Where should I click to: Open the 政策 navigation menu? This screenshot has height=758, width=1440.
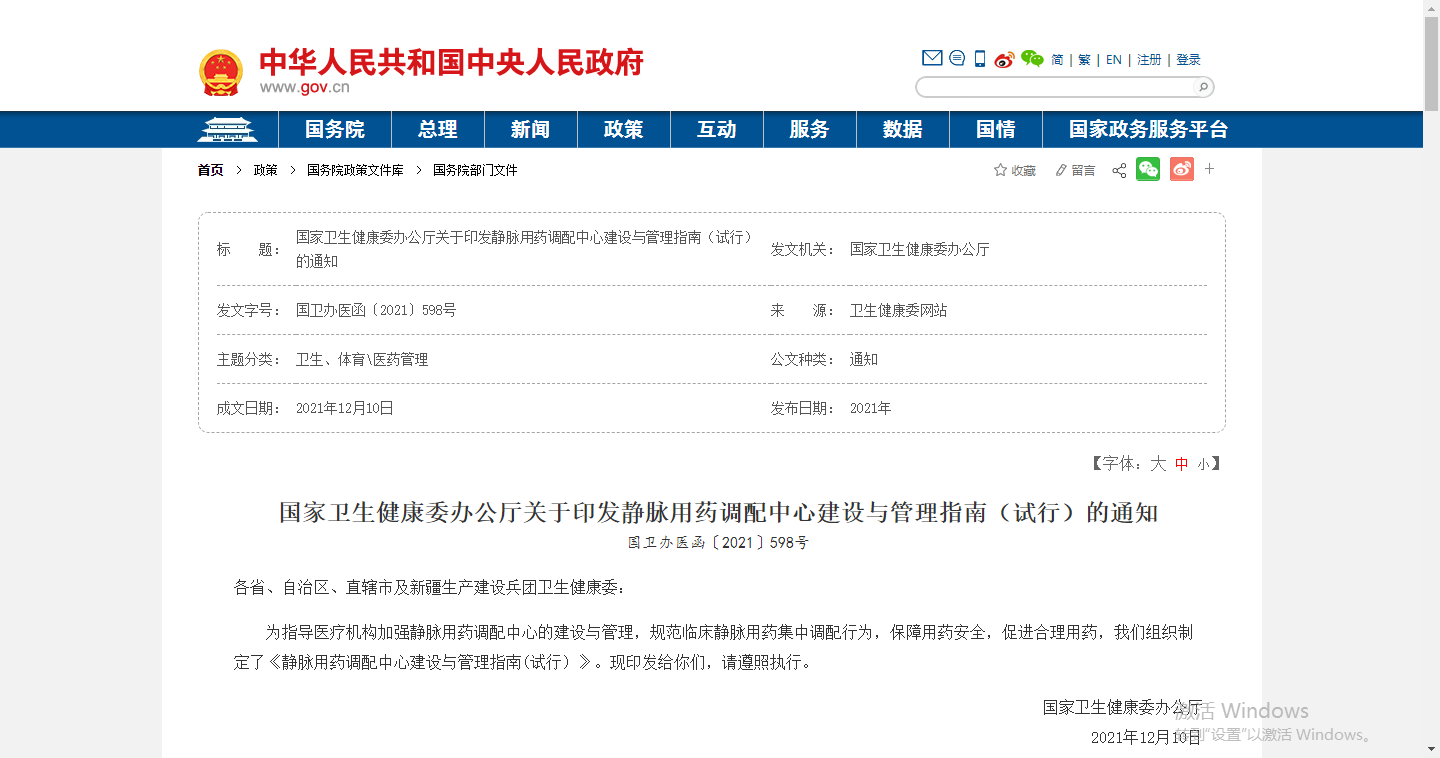tap(623, 129)
